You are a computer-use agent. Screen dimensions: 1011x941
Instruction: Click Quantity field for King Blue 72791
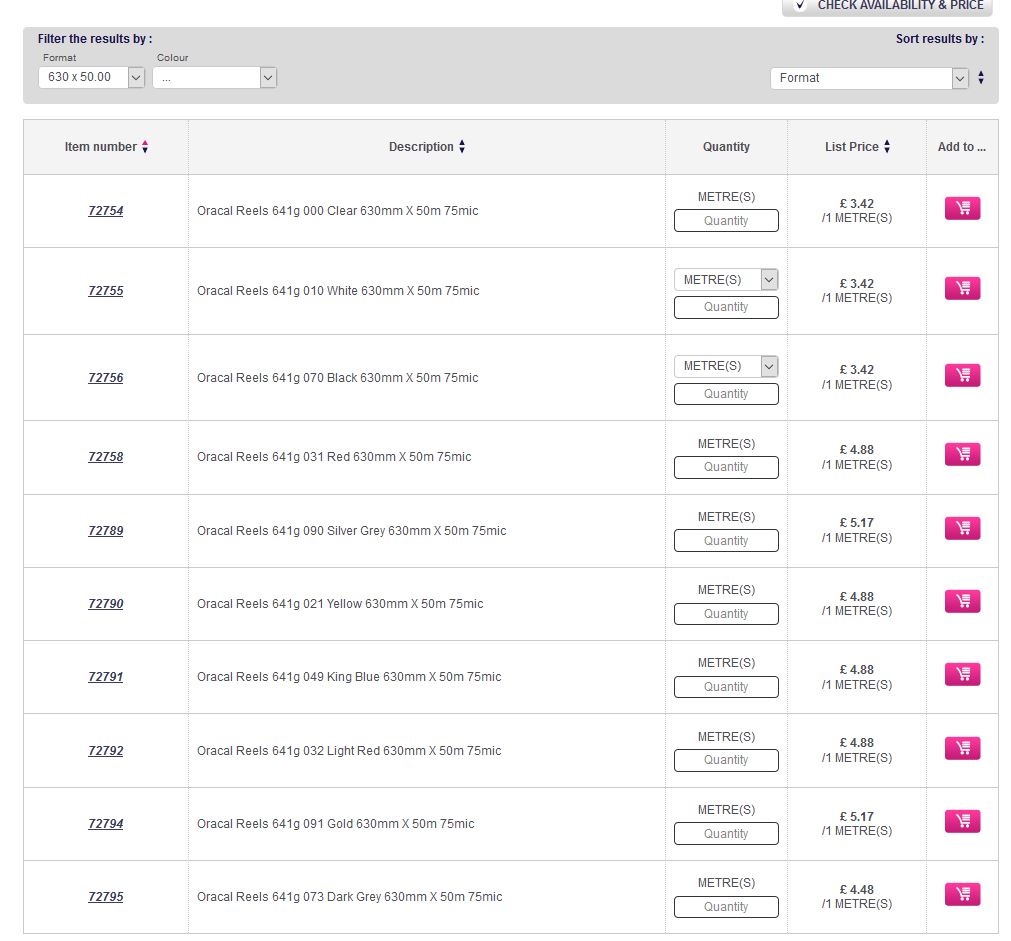pos(726,687)
